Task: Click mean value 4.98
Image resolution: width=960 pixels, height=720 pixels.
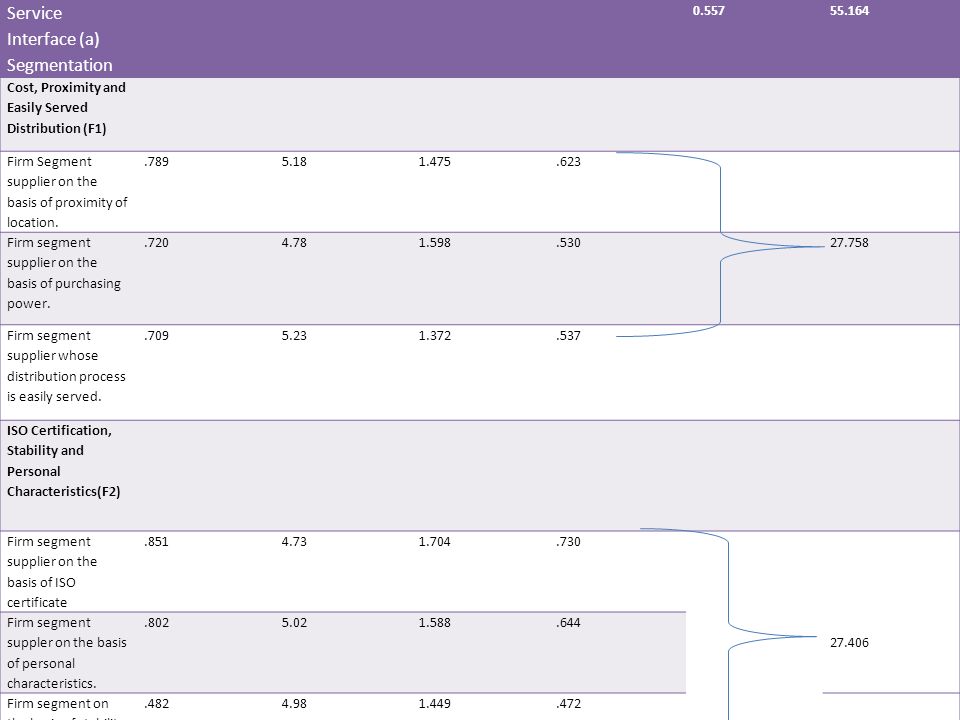Action: tap(294, 703)
